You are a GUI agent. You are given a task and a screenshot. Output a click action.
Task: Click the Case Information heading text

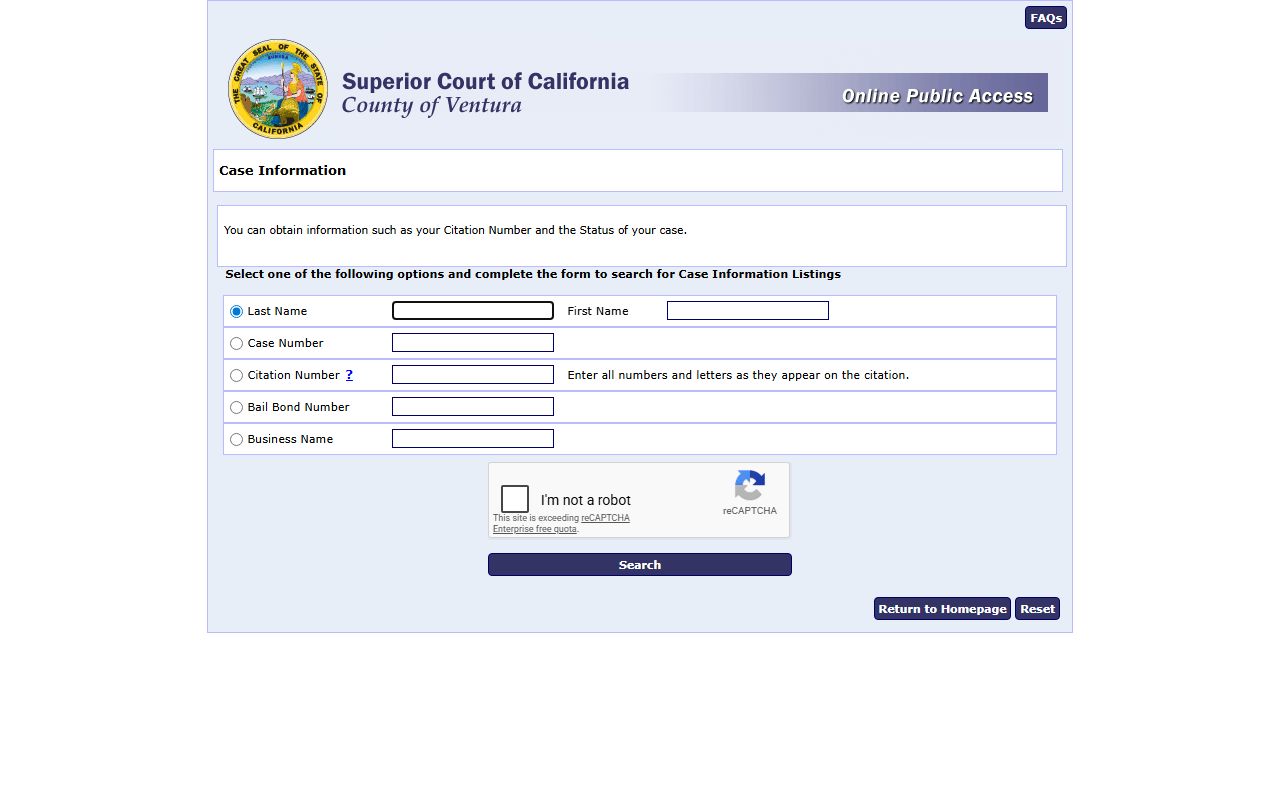tap(283, 171)
